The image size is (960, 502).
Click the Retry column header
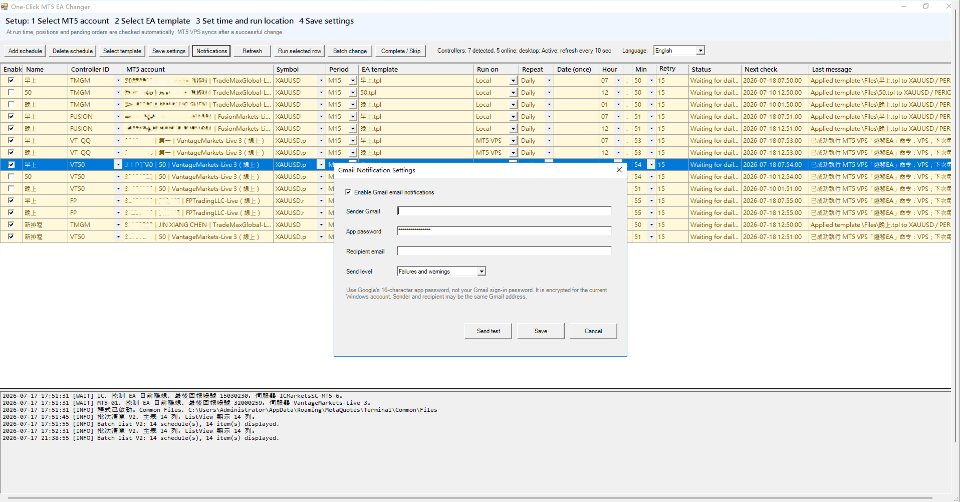(672, 69)
